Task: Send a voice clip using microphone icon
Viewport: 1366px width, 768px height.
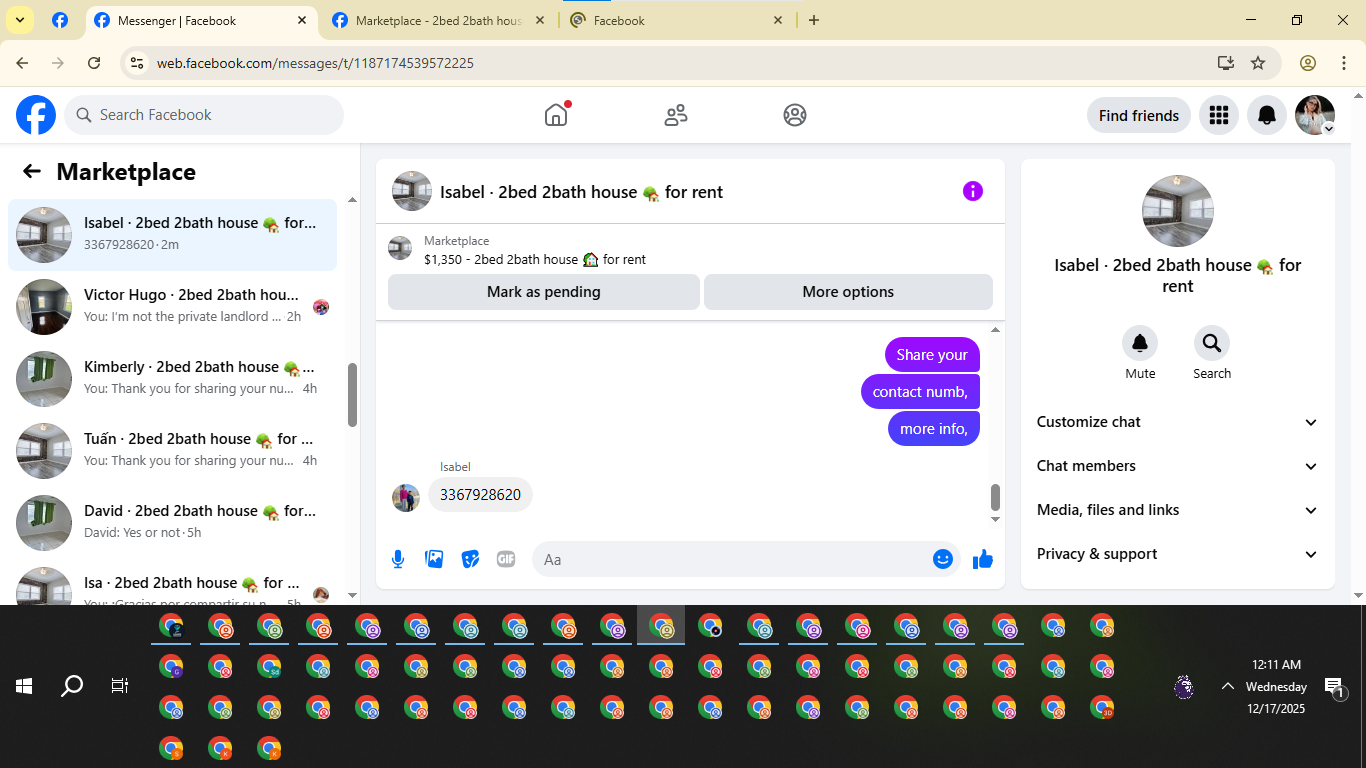Action: coord(398,559)
